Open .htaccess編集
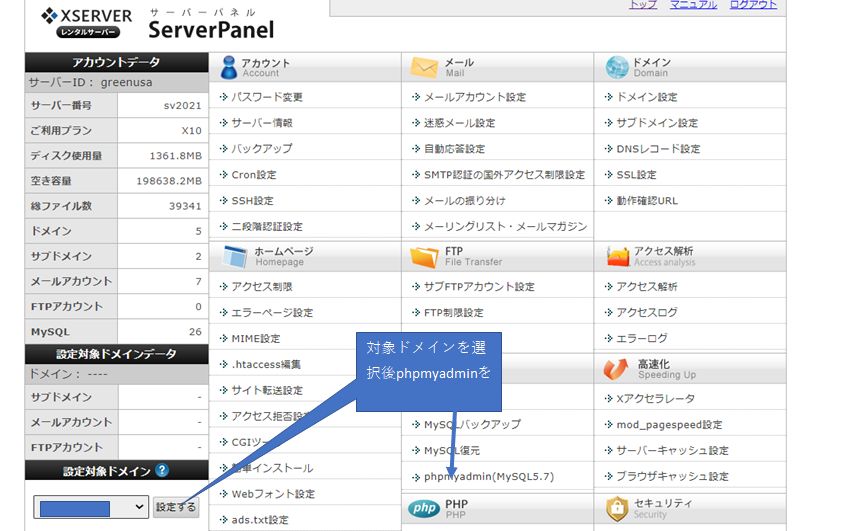 (266, 364)
